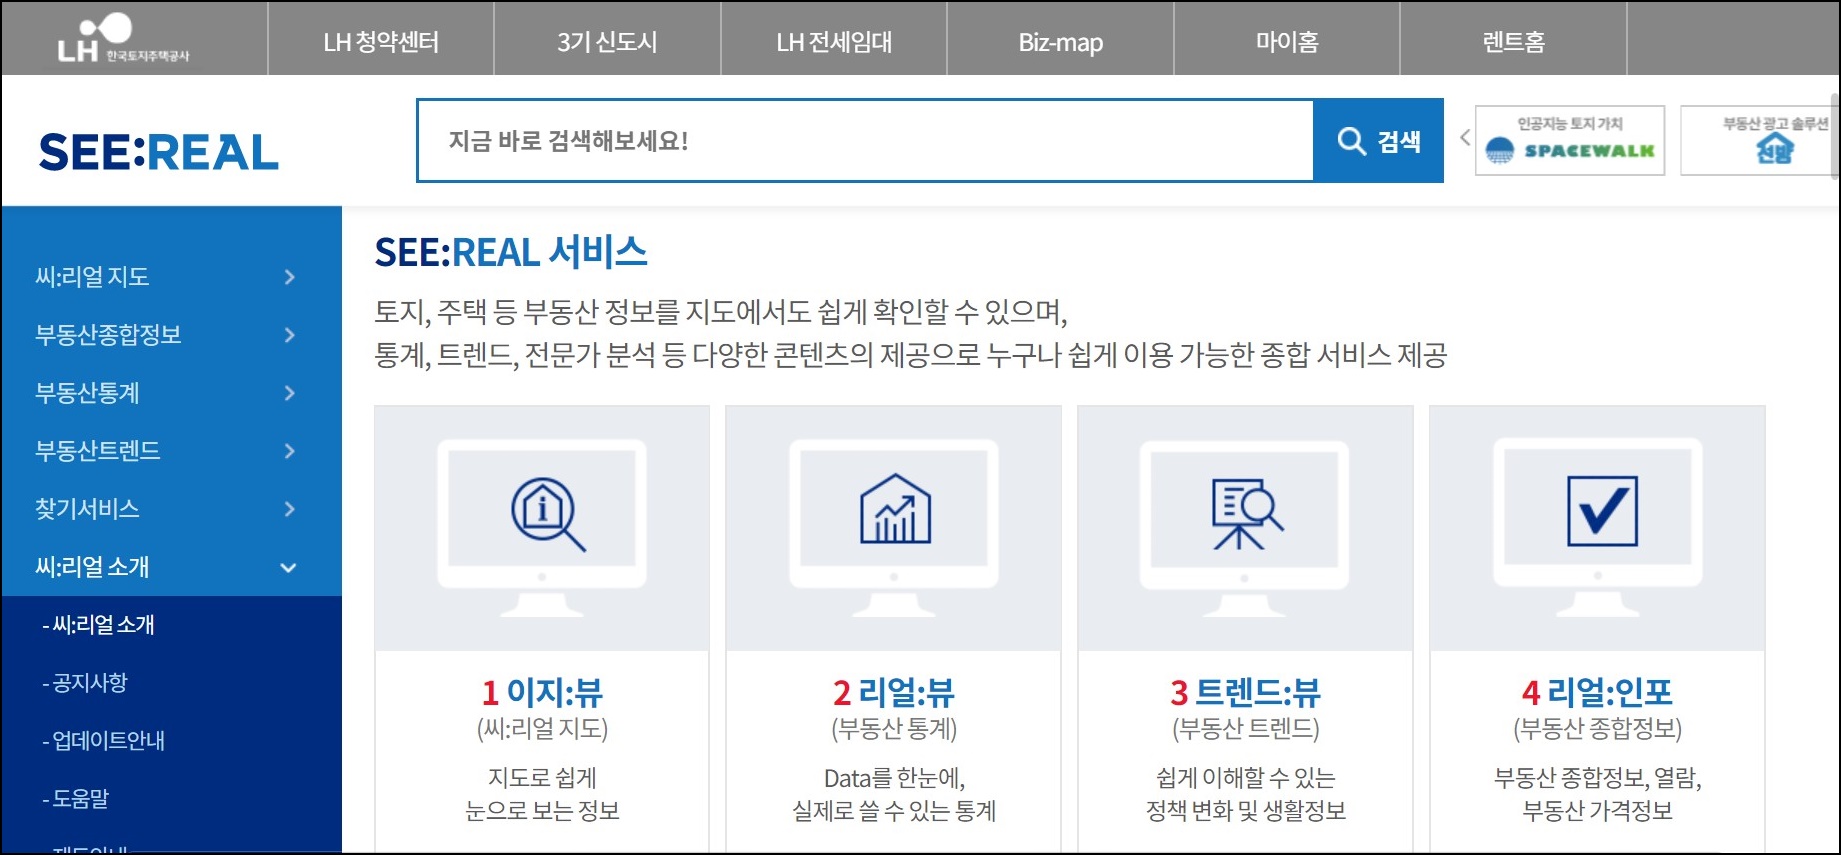Screen dimensions: 1841x855
Task: Click the 2 리얼:뷰 card title
Action: [x=894, y=692]
